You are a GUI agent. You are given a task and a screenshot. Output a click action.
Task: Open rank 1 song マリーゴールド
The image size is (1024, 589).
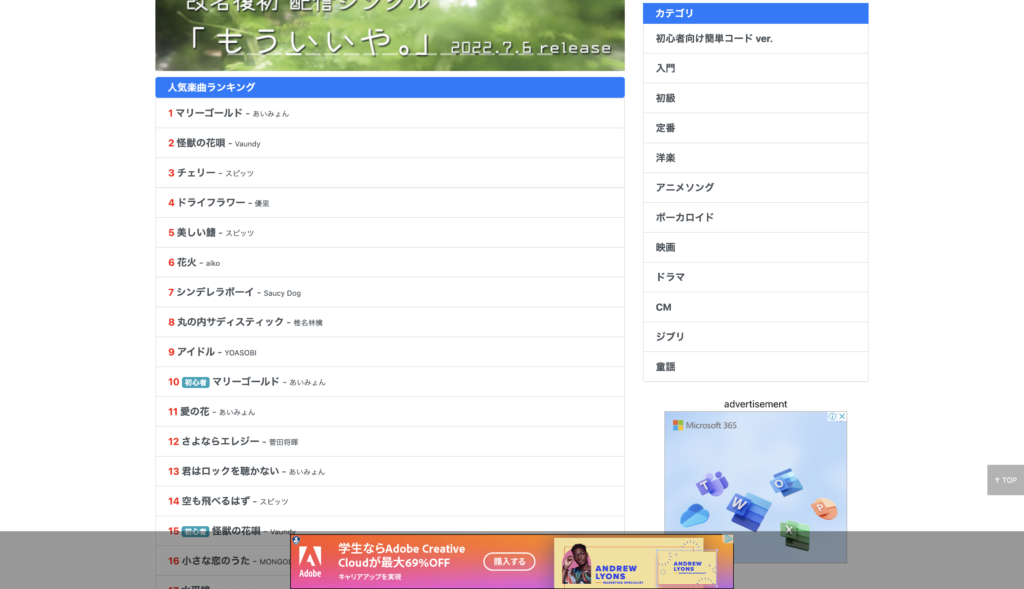coord(209,113)
